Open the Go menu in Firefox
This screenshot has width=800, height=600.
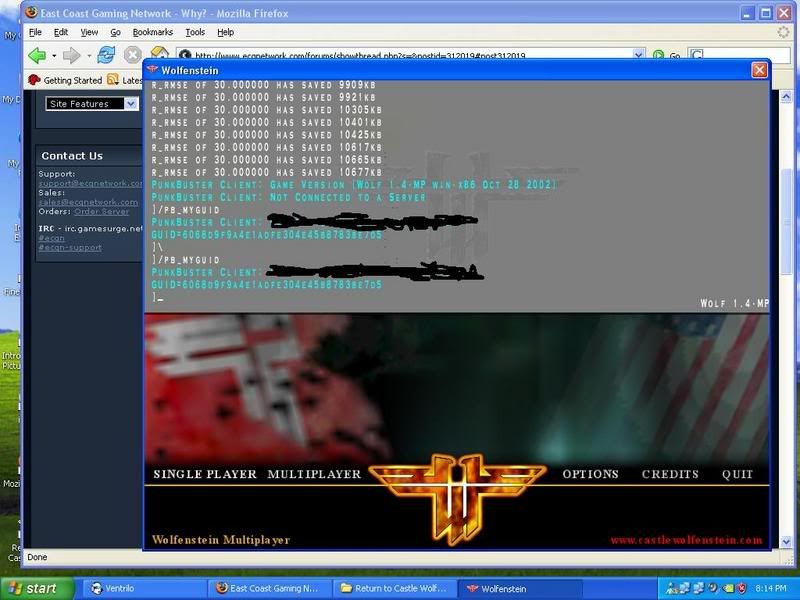(115, 32)
